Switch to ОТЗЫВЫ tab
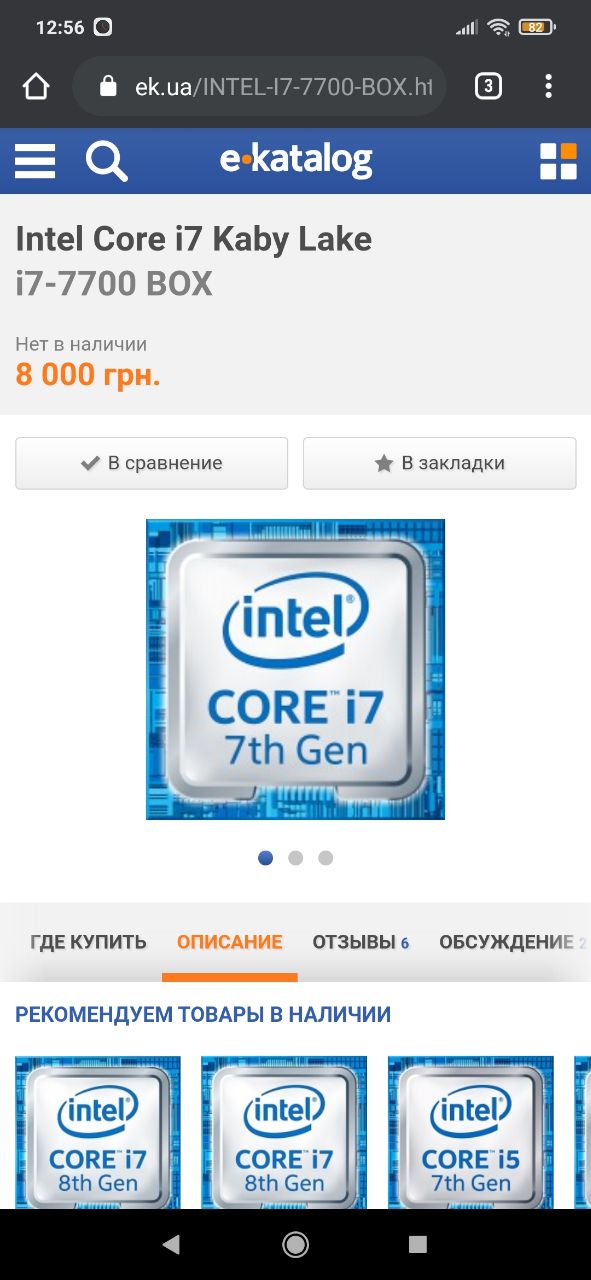Screen dimensions: 591x1280 (x=361, y=942)
